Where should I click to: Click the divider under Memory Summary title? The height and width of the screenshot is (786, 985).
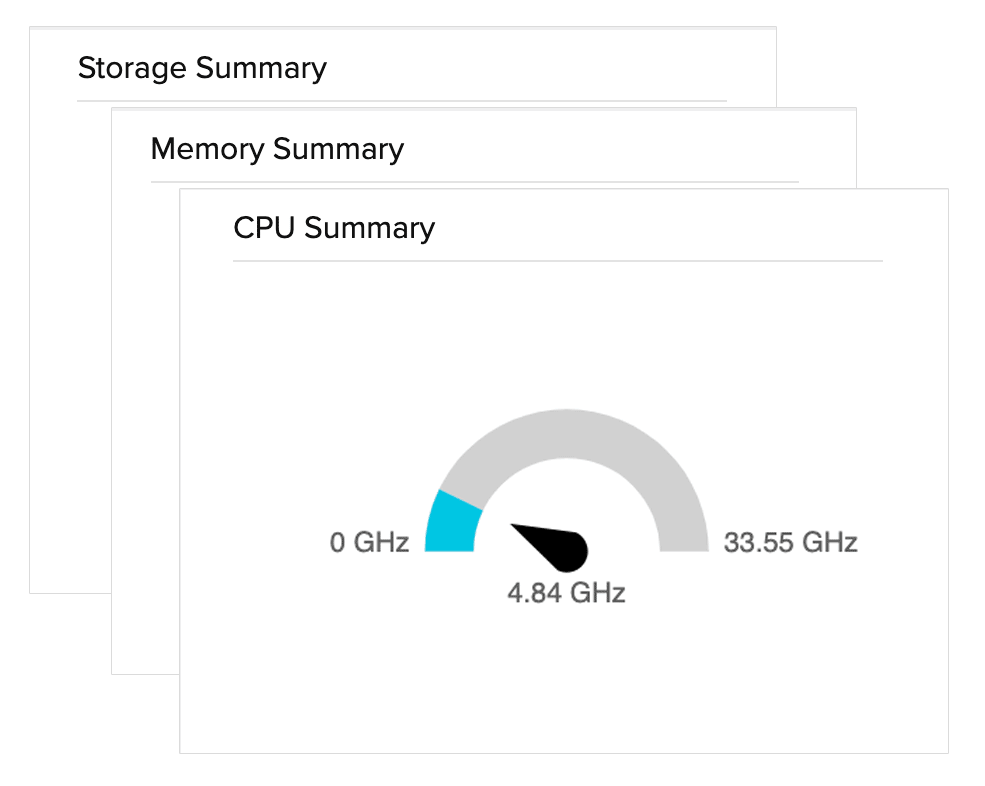(x=474, y=182)
